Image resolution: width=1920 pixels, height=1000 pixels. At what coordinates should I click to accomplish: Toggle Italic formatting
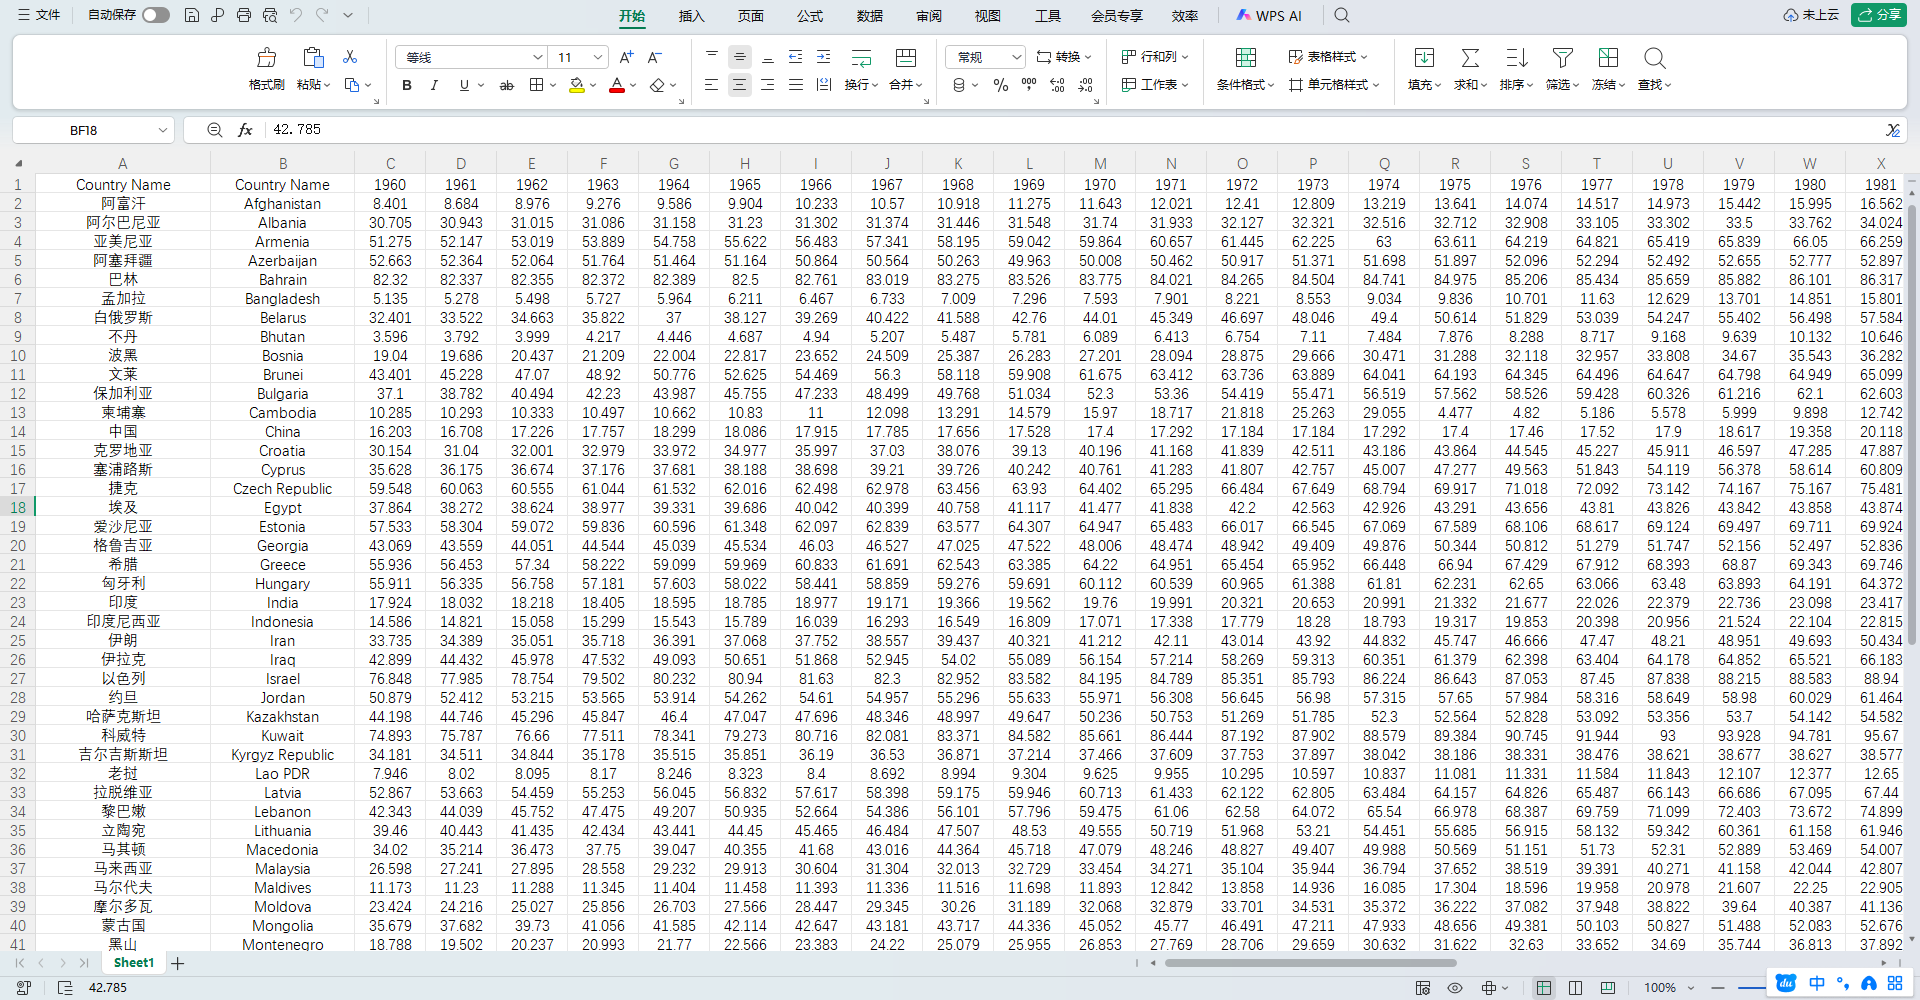(x=434, y=86)
